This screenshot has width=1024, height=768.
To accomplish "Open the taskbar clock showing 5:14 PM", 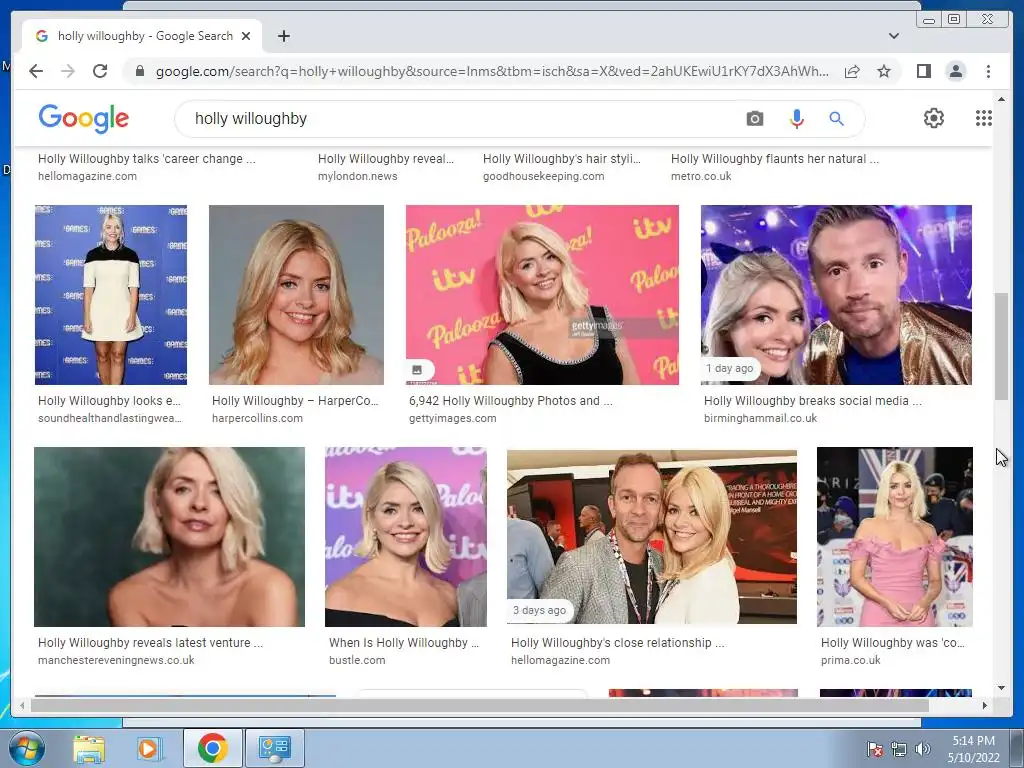I will tap(973, 749).
